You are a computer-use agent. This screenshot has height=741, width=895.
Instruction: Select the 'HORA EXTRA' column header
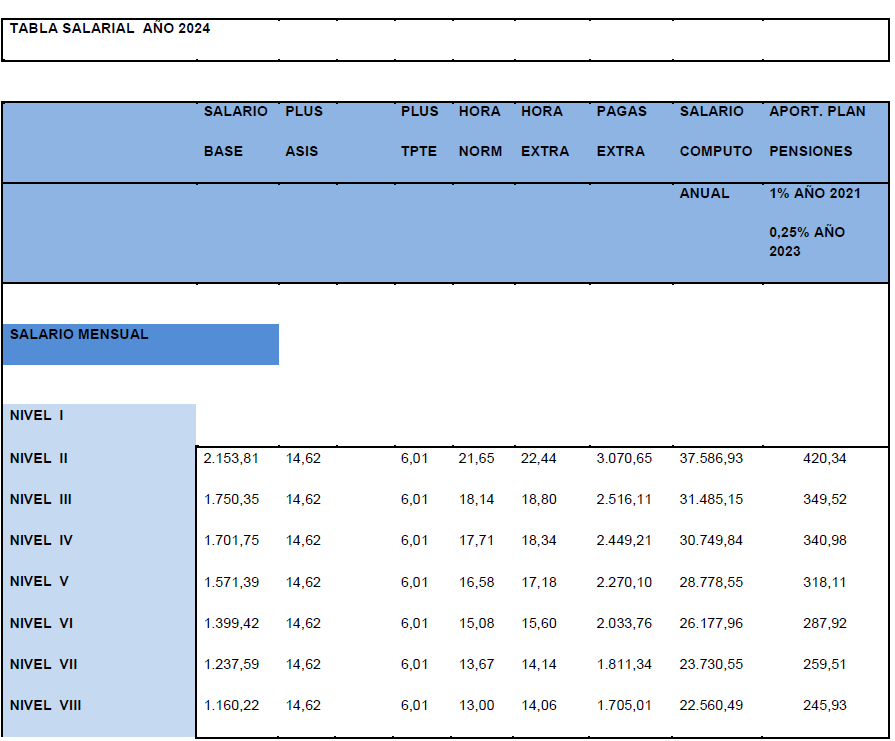click(x=544, y=131)
